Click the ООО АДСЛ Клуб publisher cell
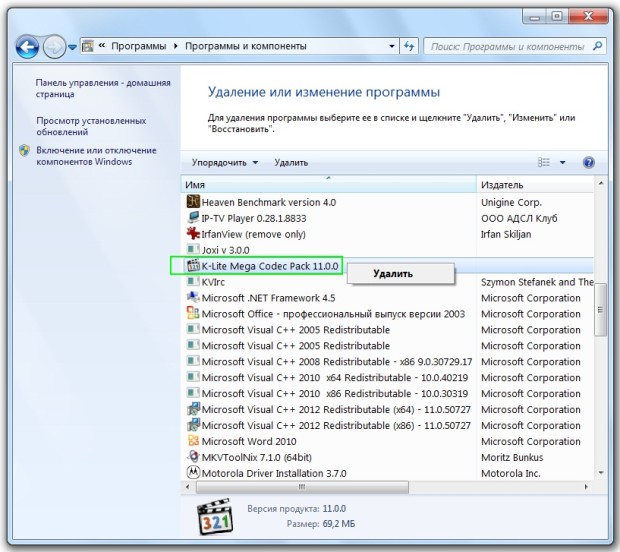 click(x=519, y=218)
